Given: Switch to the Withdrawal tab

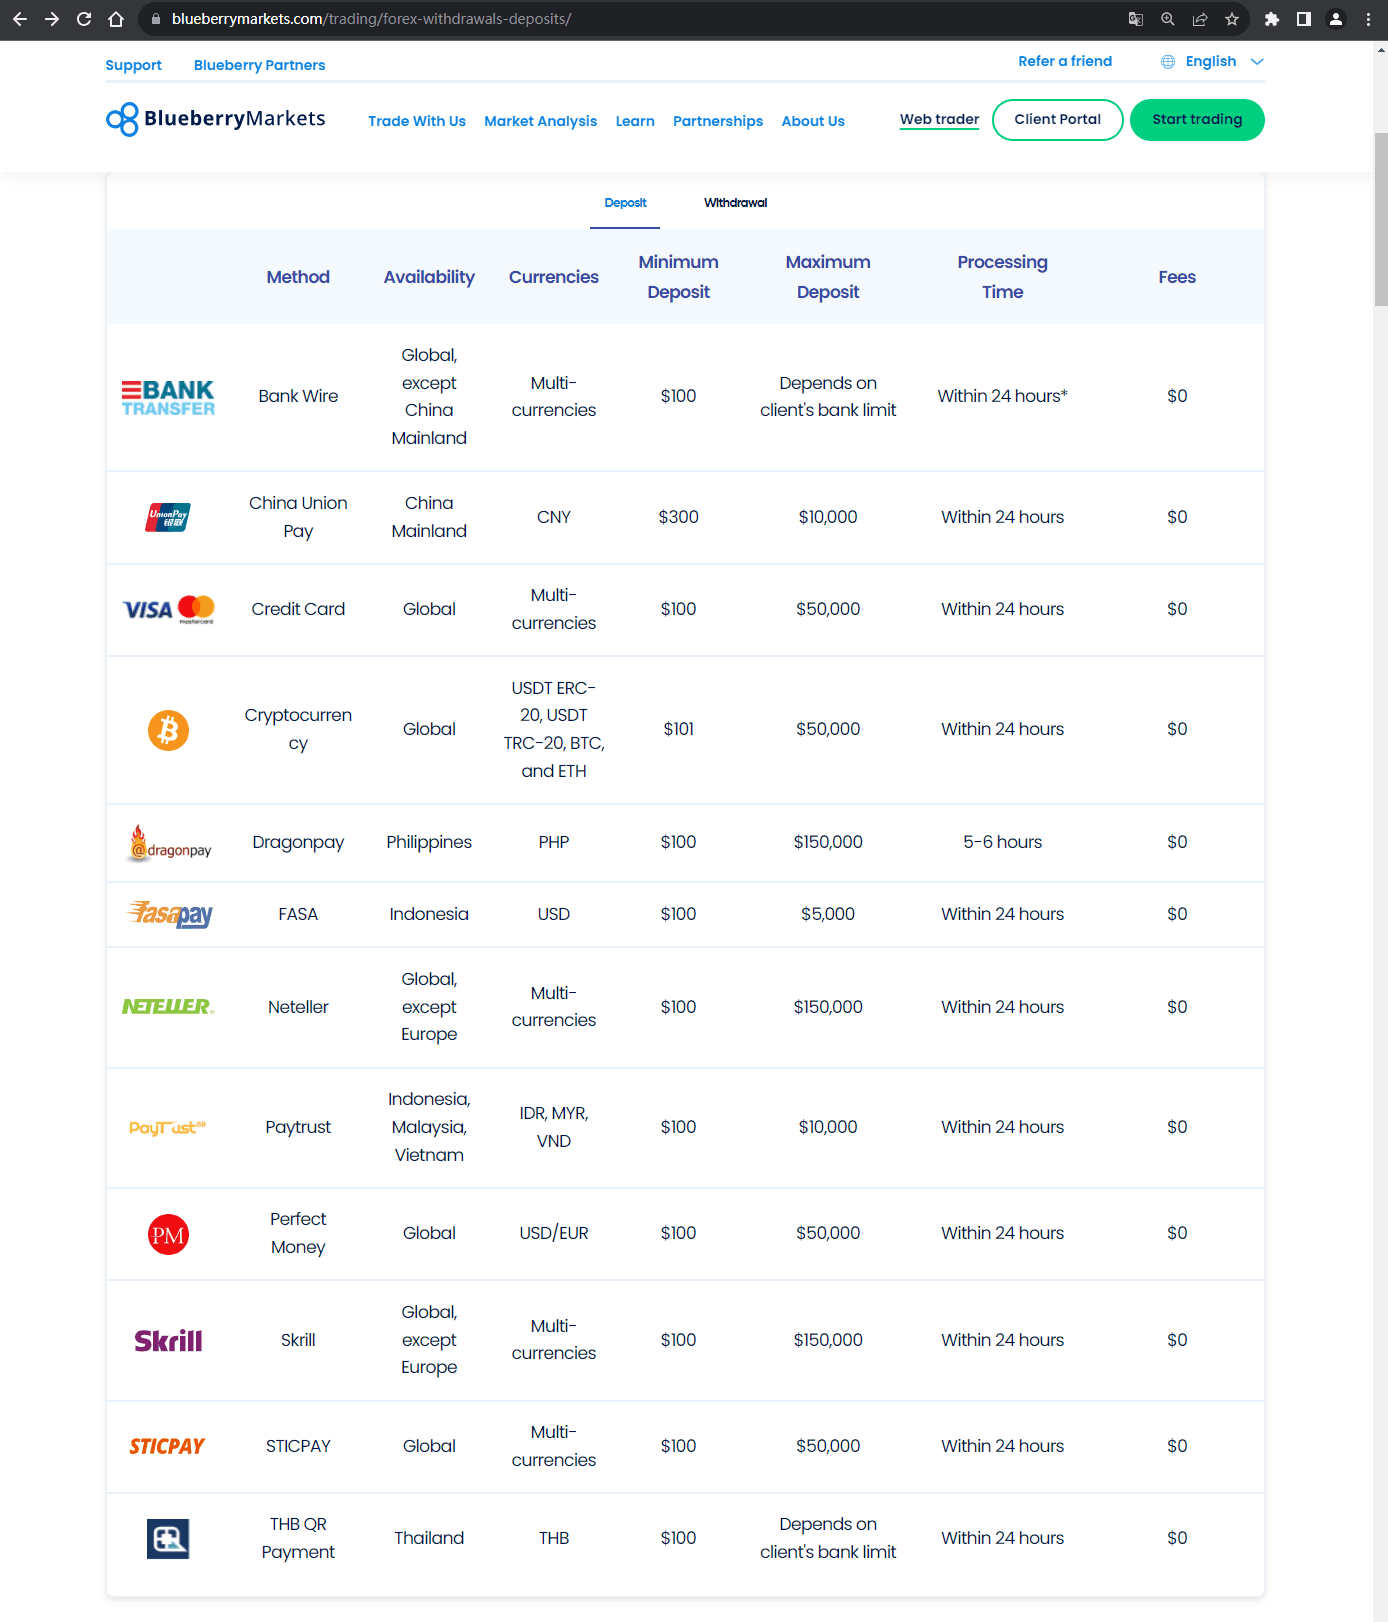Looking at the screenshot, I should point(735,203).
